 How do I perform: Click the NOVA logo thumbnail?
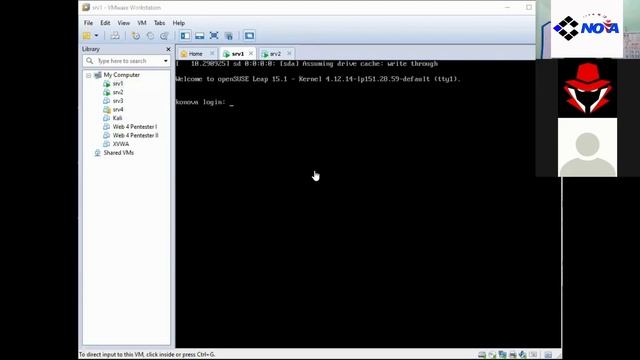pos(587,29)
